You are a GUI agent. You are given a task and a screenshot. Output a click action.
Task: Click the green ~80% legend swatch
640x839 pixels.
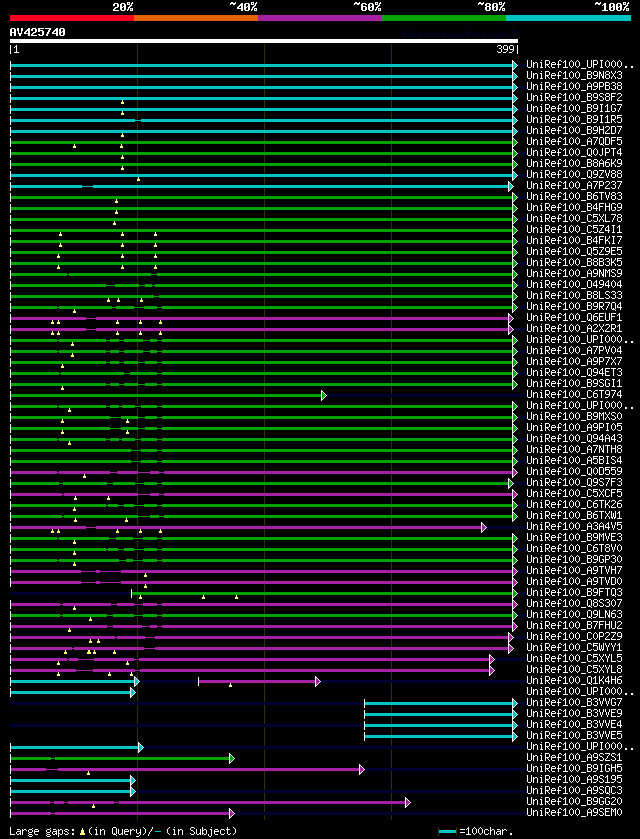point(444,18)
